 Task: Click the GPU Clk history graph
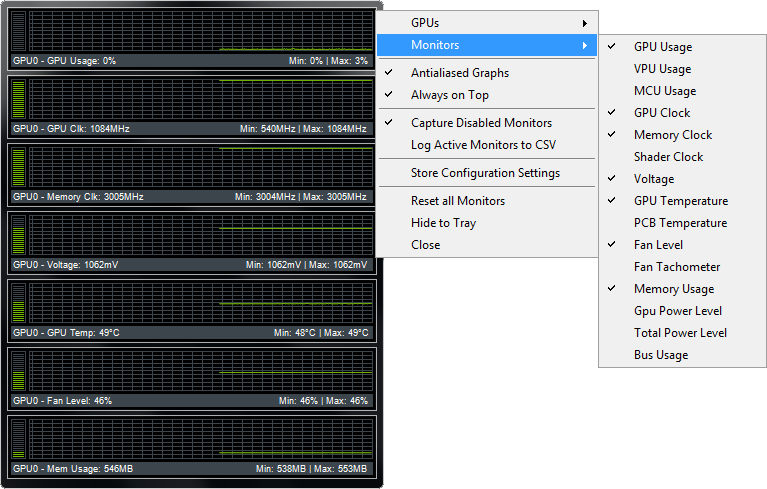(201, 99)
